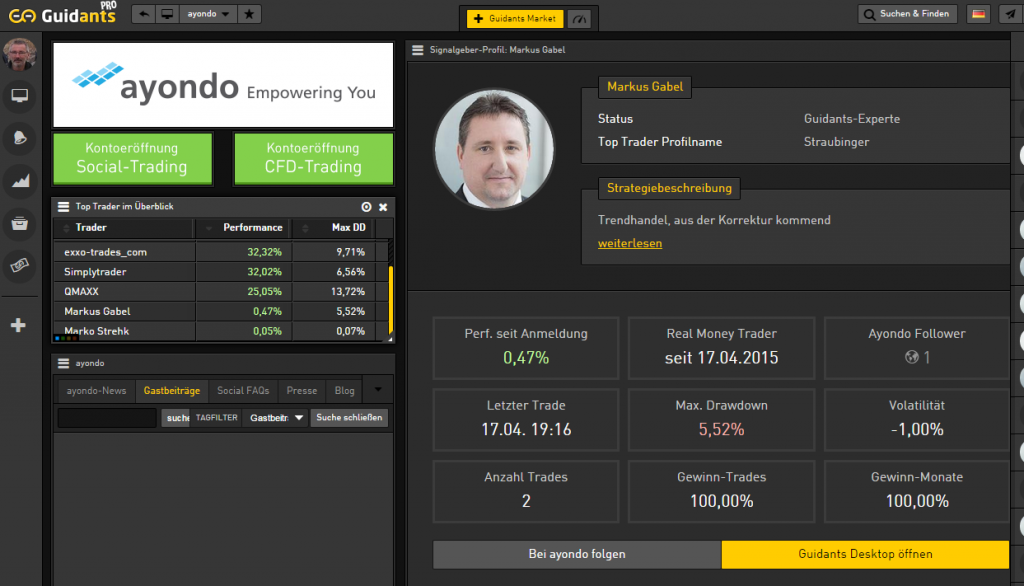Click the archive box icon in sidebar

click(x=18, y=222)
